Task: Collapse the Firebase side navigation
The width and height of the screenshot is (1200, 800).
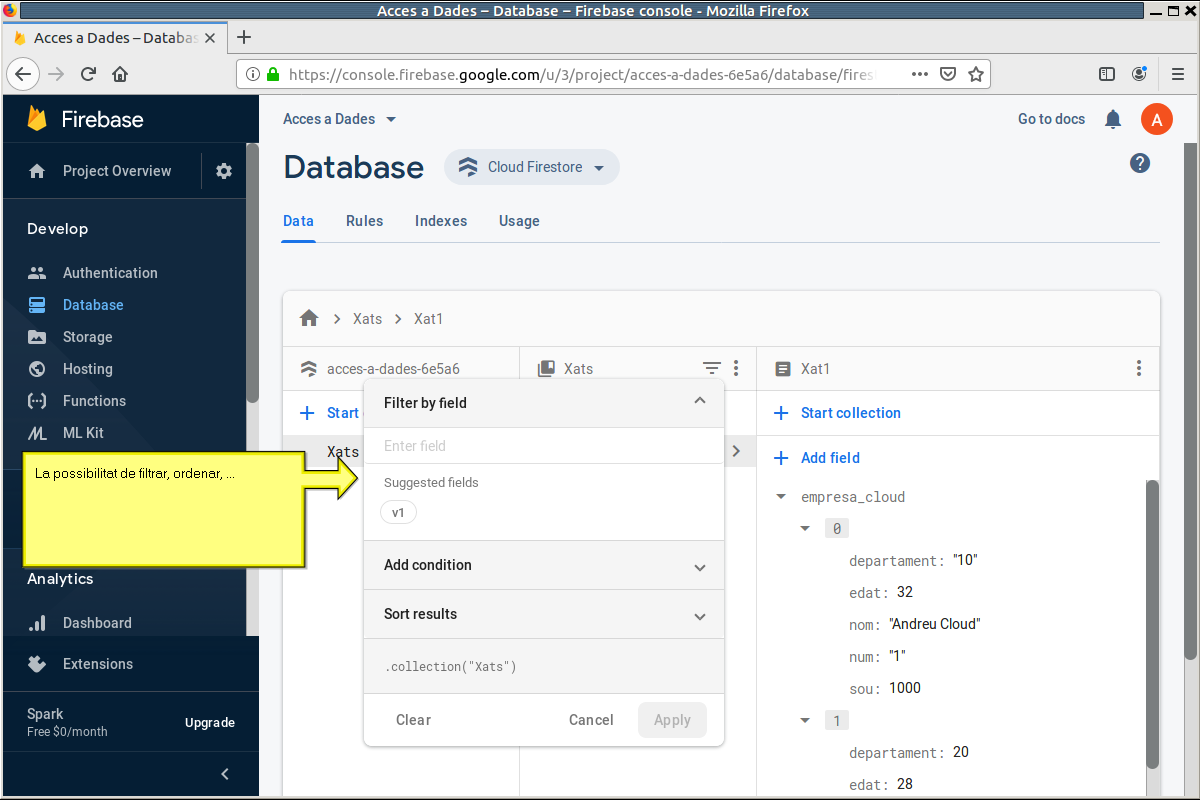Action: click(225, 774)
